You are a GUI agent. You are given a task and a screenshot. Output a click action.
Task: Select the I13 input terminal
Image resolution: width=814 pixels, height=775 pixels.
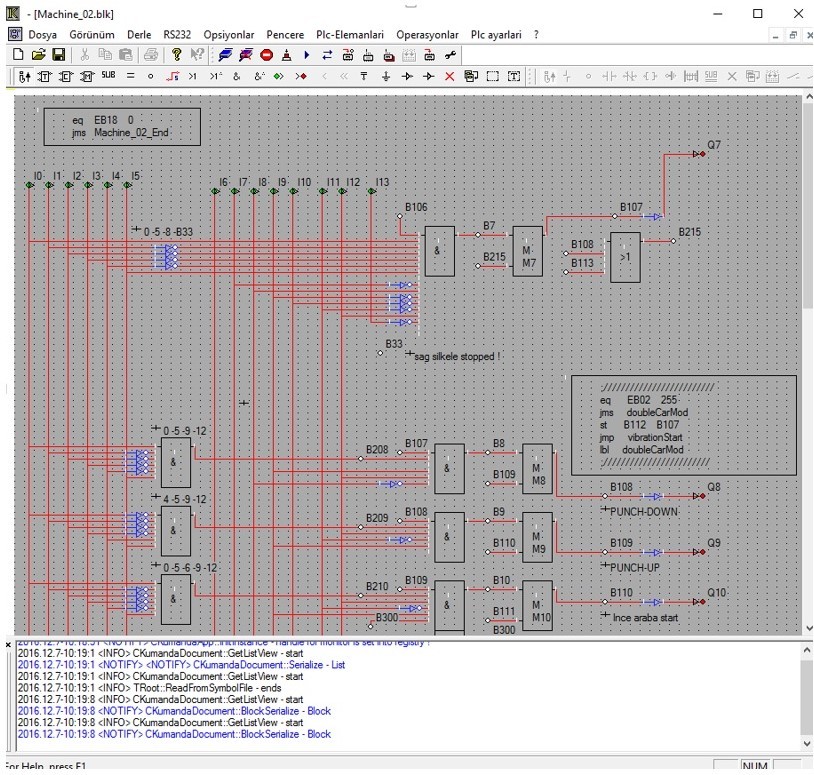372,191
